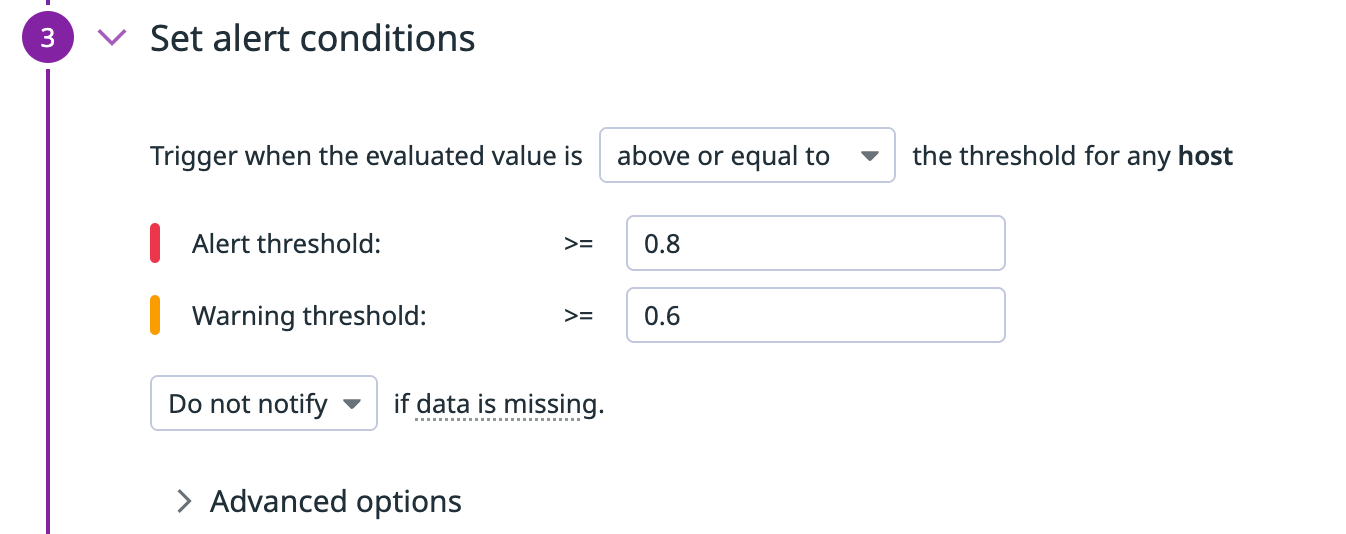Click the caret arrow in comparison dropdown
The image size is (1346, 534).
pyautogui.click(x=869, y=157)
